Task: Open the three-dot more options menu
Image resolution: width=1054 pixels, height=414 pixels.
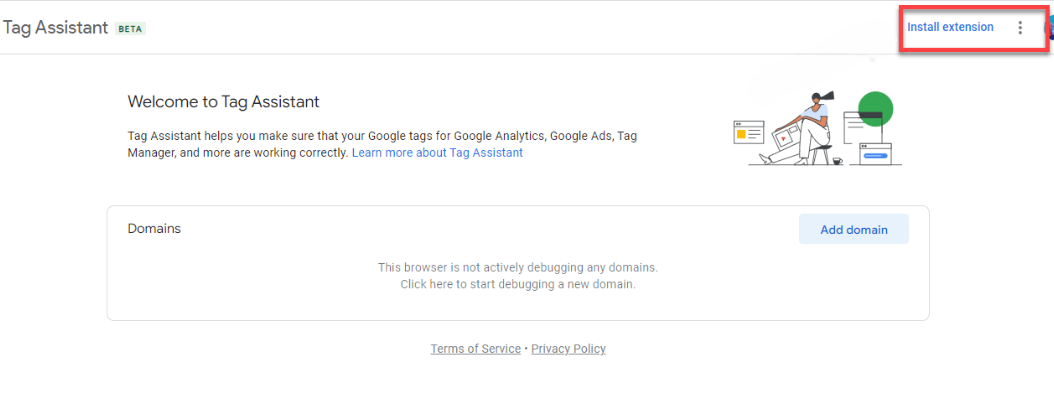Action: pos(1020,28)
